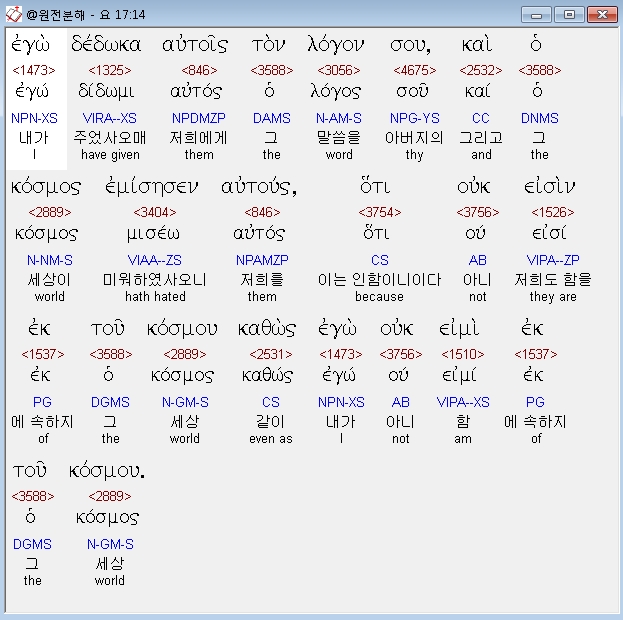
Task: Click the English gloss 'they are'
Action: tap(553, 296)
